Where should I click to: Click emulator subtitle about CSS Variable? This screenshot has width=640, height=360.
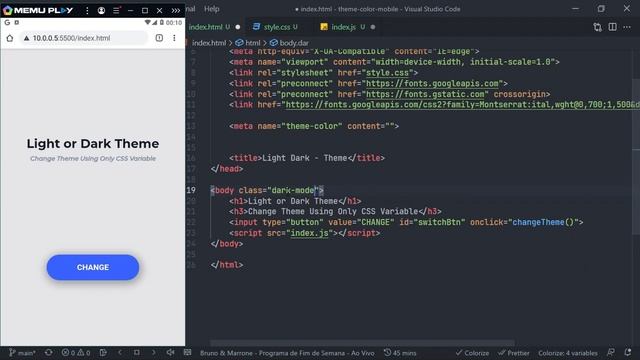(x=93, y=158)
